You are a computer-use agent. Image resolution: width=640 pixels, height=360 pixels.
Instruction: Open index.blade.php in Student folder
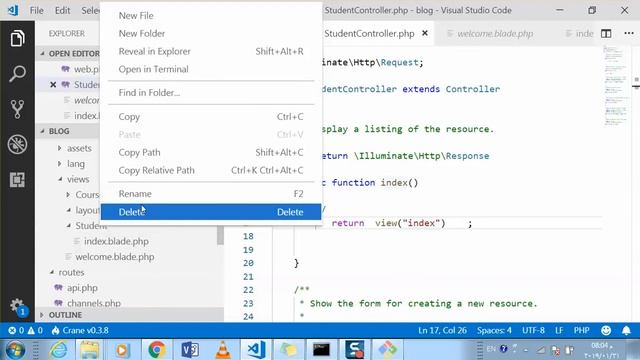pos(116,241)
